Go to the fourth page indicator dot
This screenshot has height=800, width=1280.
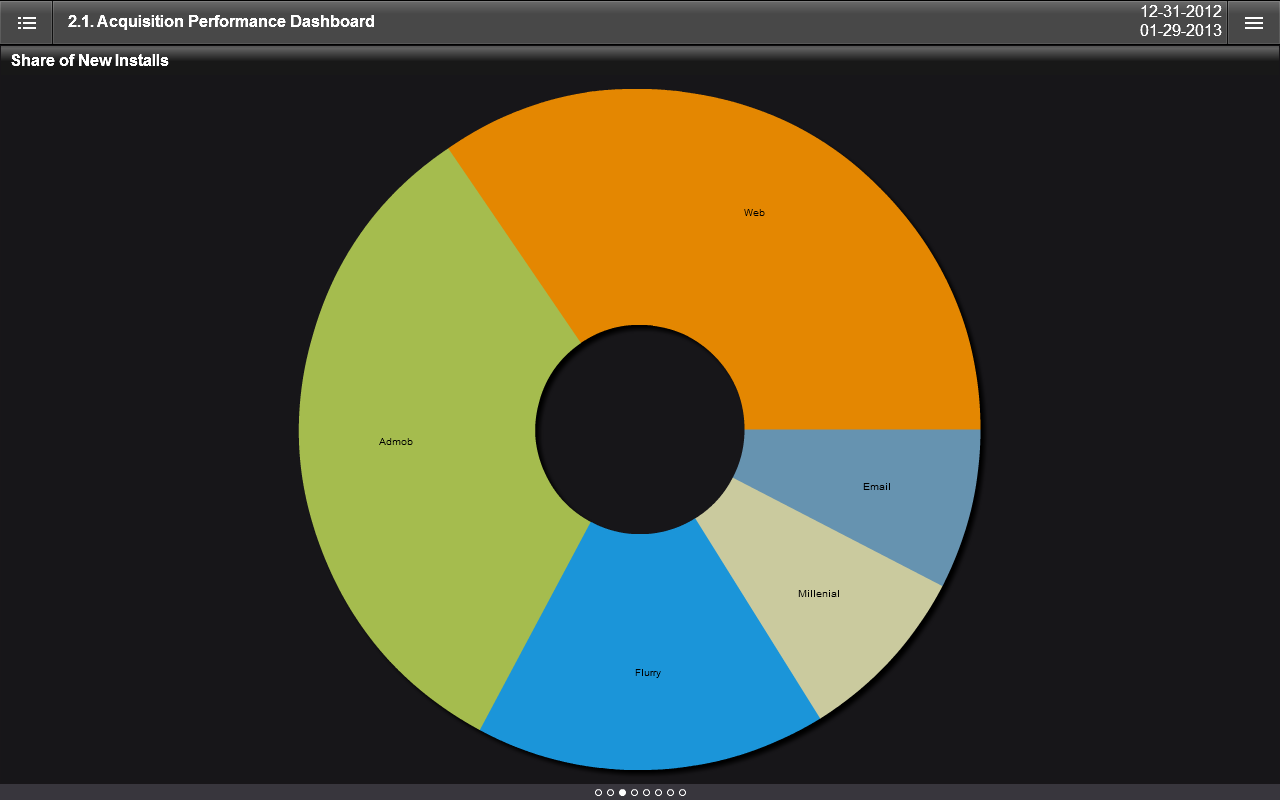point(634,792)
